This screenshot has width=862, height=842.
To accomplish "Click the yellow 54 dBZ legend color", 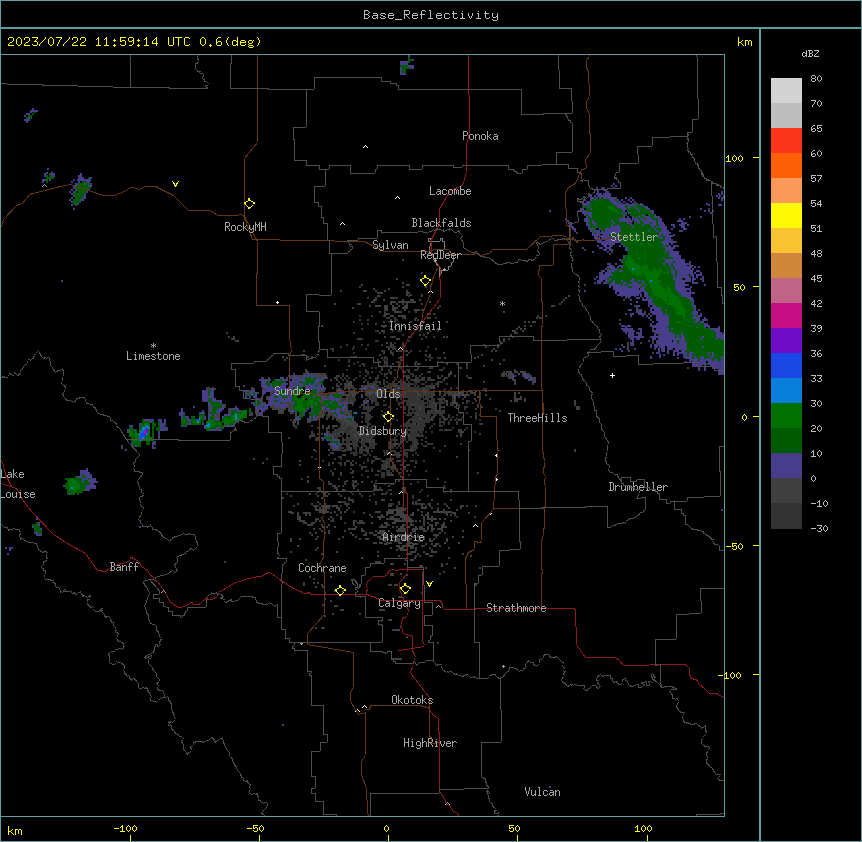I will (786, 215).
